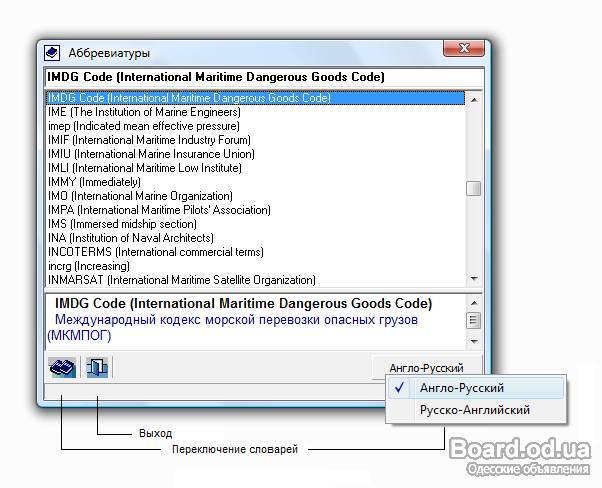Viewport: 602px width, 488px height.
Task: Click the Аббревиатуры window title icon
Action: click(x=53, y=52)
